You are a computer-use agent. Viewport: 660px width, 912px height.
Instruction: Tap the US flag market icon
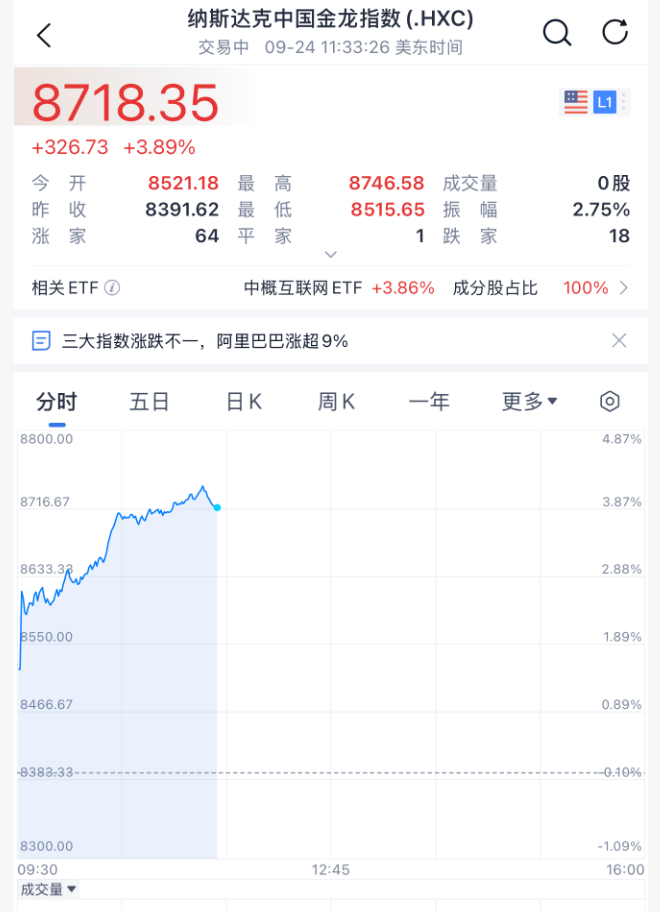pos(576,102)
